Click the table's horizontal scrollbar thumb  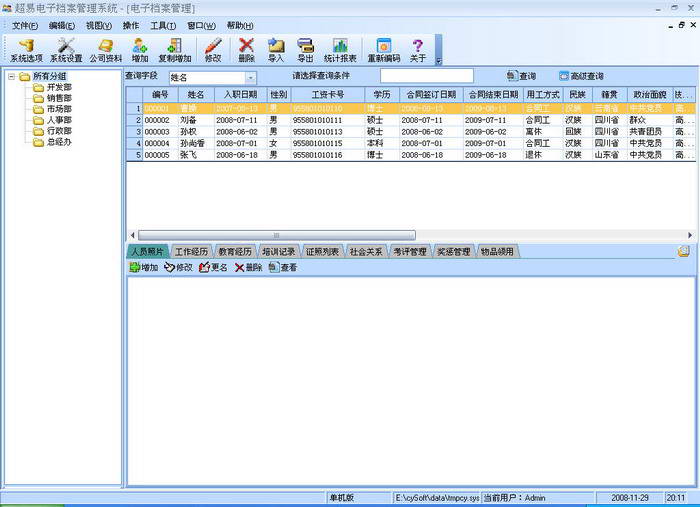click(260, 235)
